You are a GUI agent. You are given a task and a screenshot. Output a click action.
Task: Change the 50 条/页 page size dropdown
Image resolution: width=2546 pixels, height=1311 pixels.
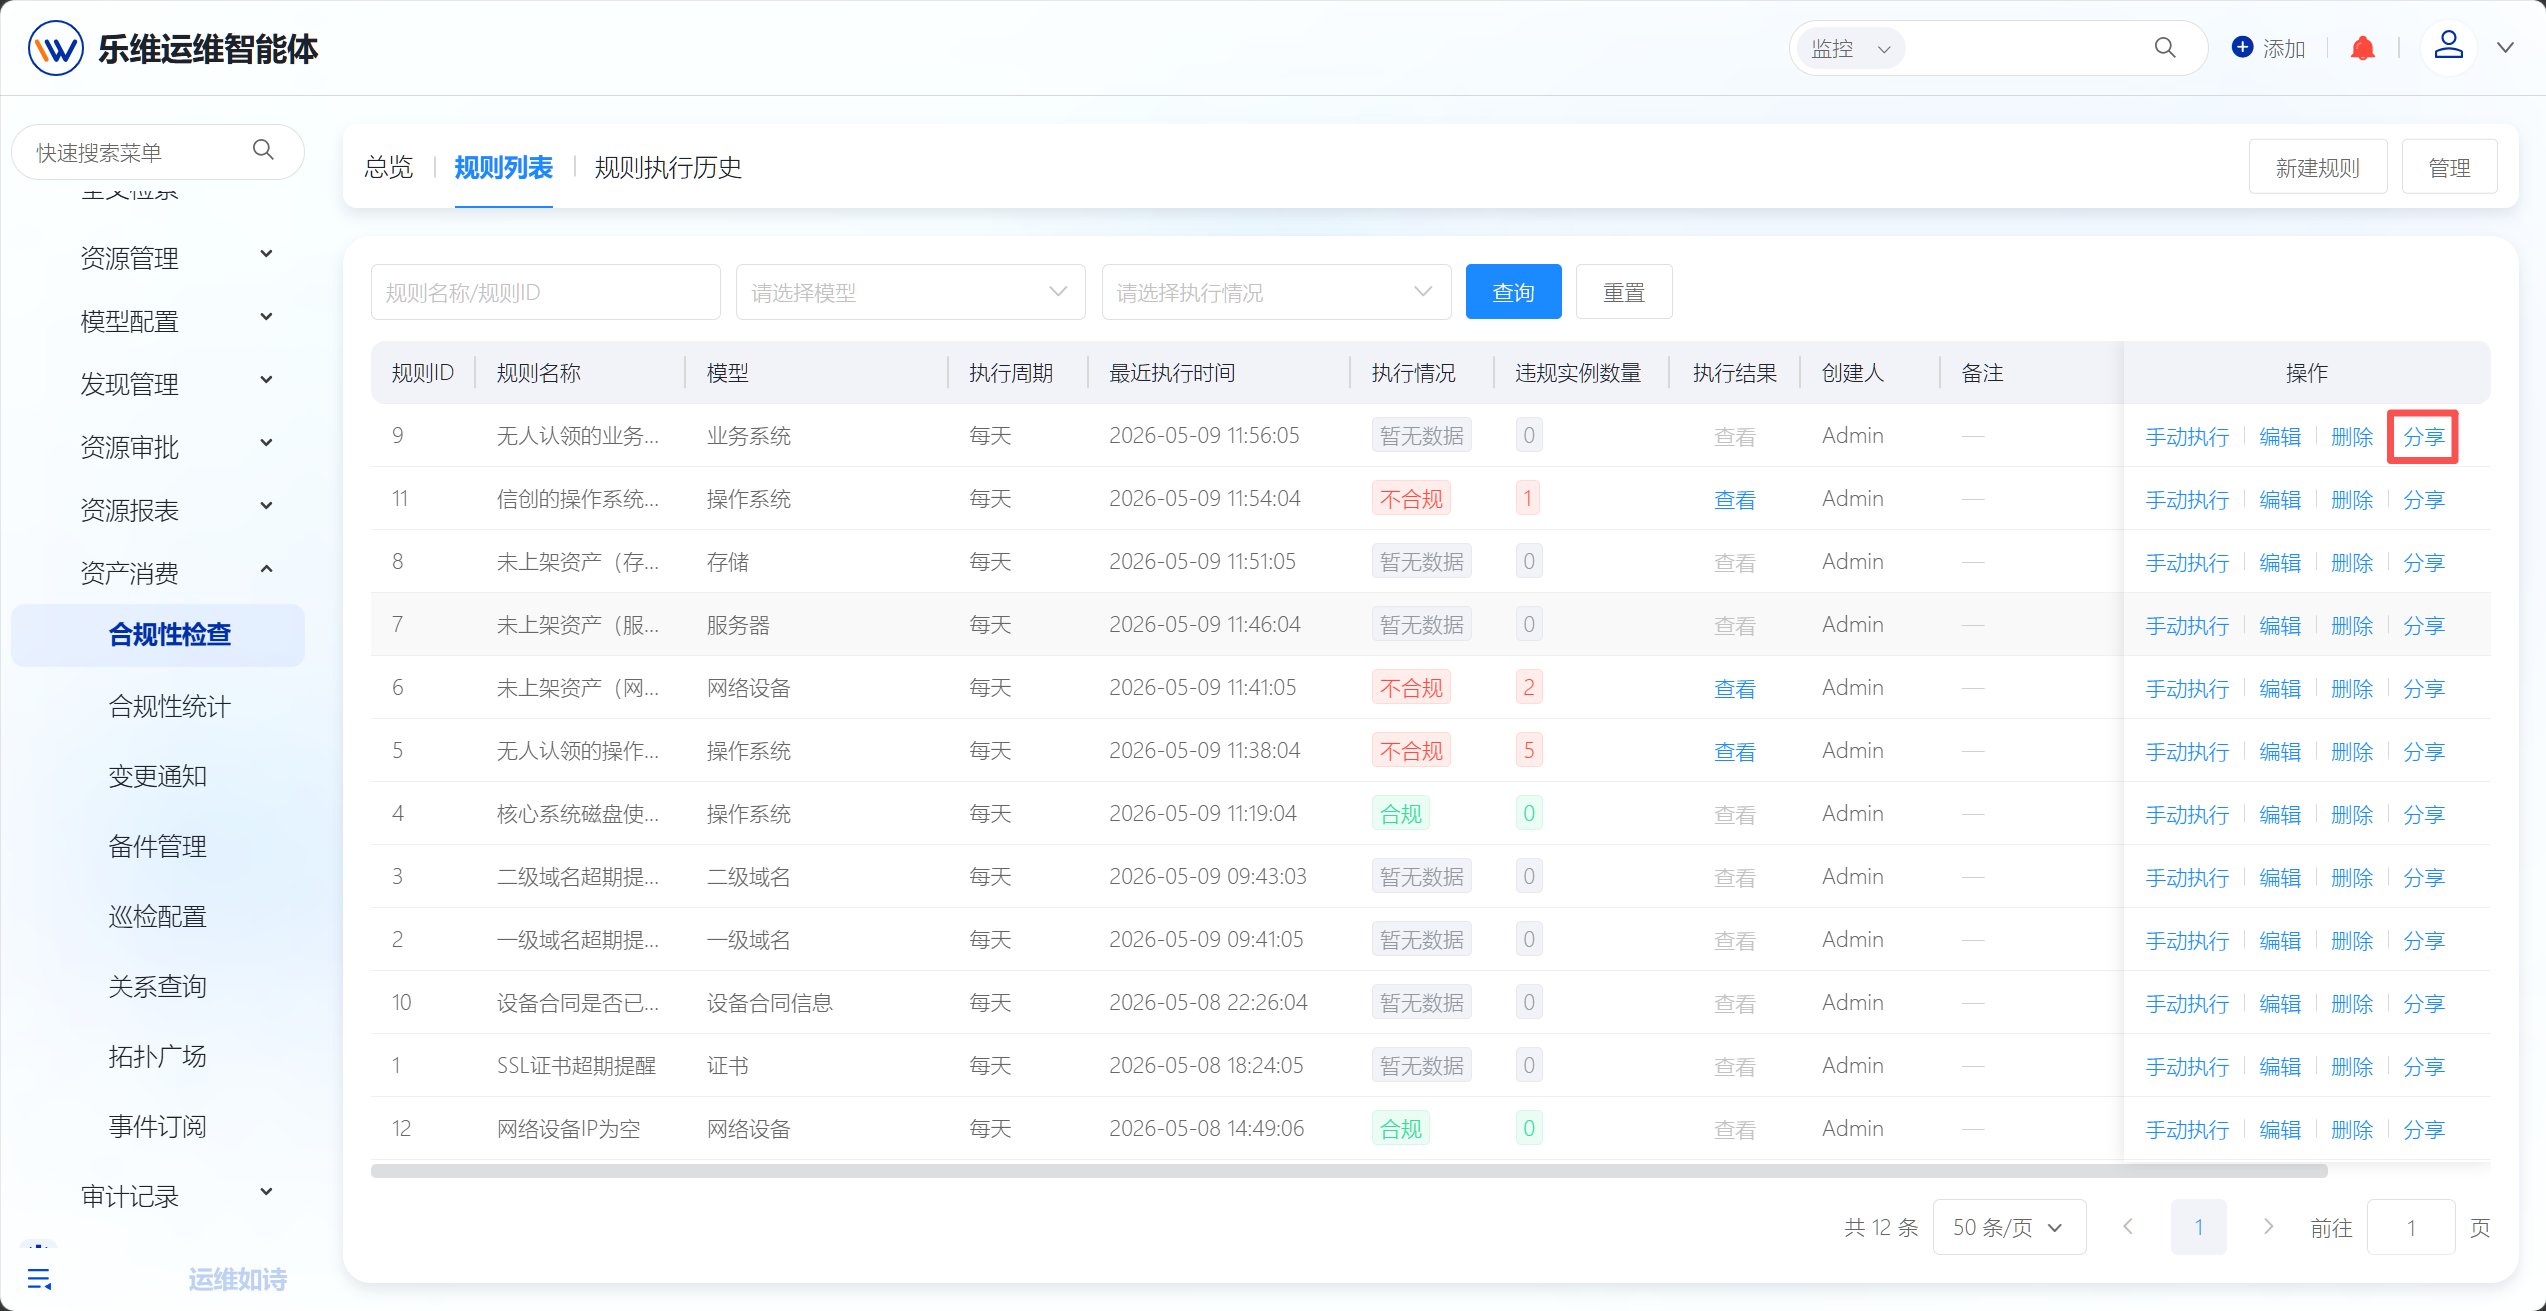coord(2009,1227)
